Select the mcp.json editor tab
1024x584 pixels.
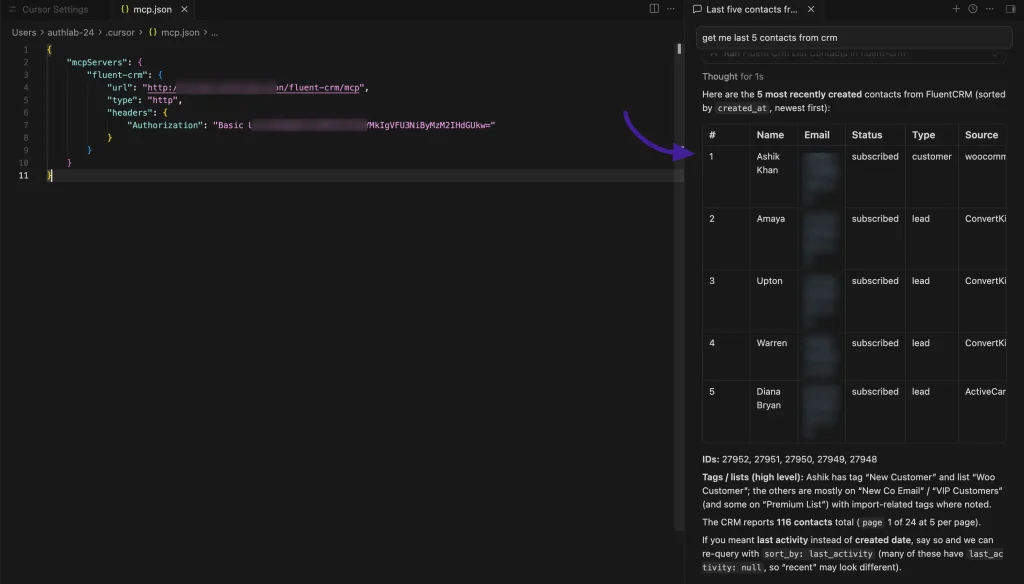pos(152,9)
